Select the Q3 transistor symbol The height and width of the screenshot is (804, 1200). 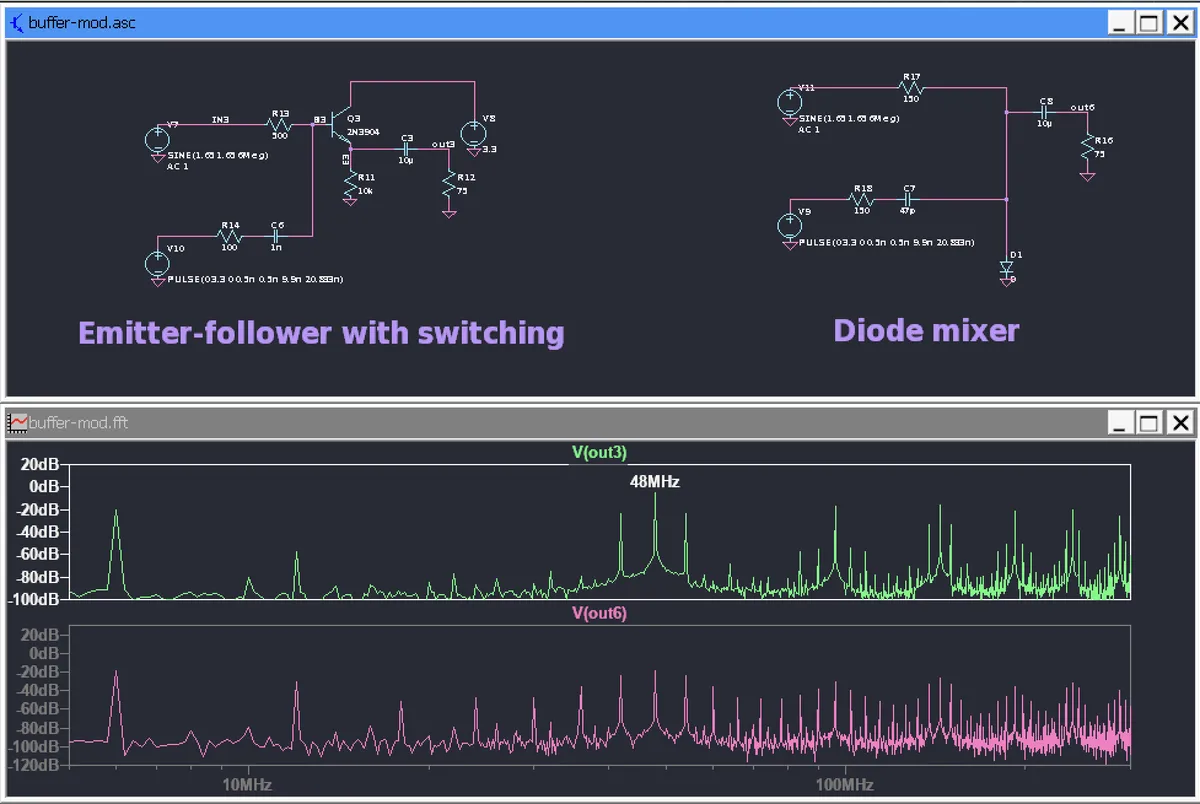pyautogui.click(x=339, y=125)
